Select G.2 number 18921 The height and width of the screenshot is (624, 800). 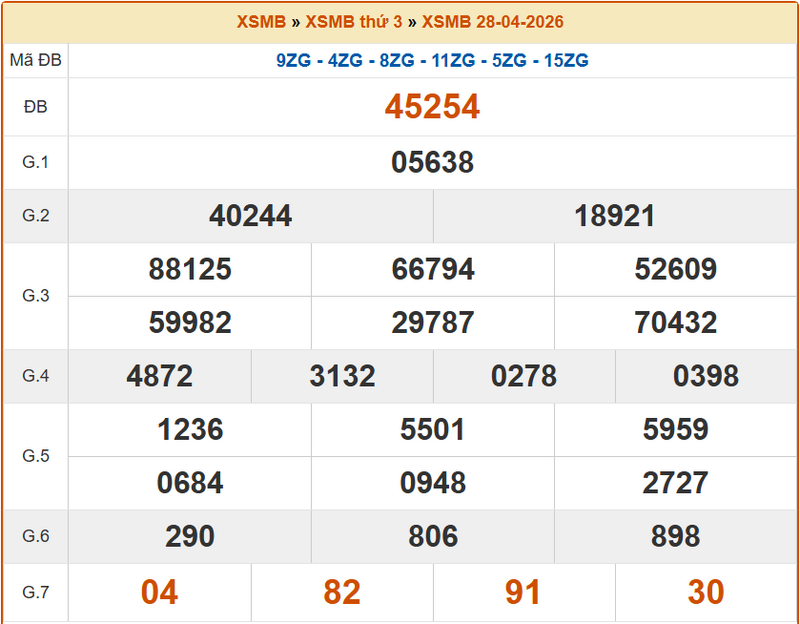(615, 216)
